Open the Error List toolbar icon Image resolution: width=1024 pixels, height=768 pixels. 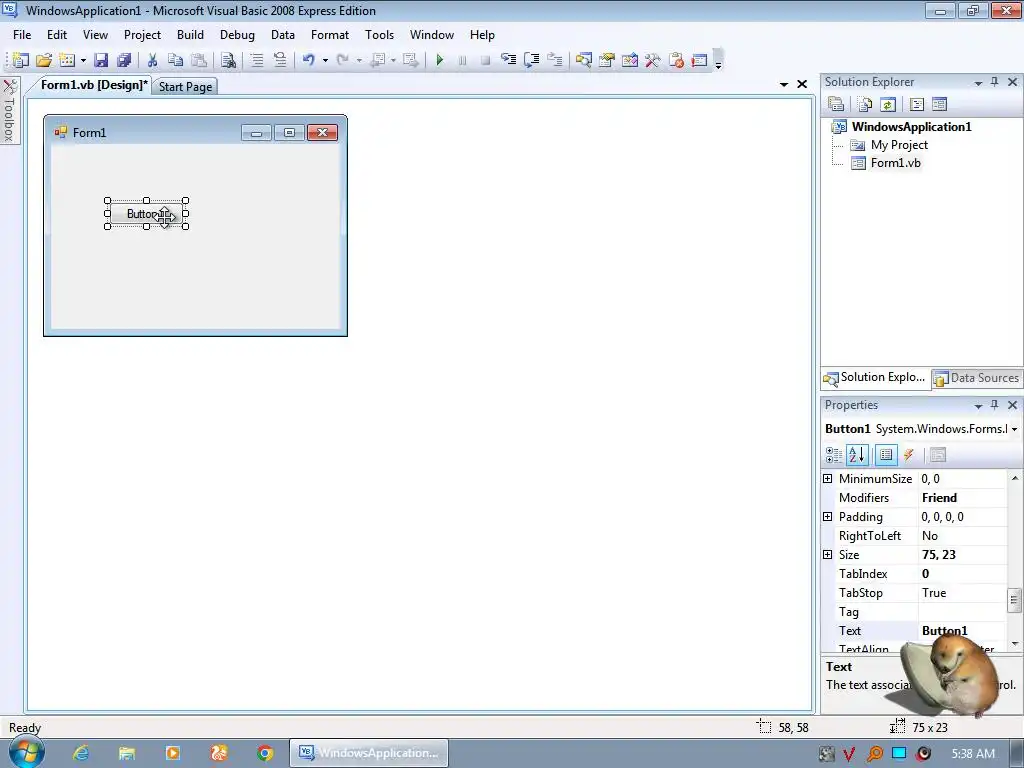pos(677,60)
